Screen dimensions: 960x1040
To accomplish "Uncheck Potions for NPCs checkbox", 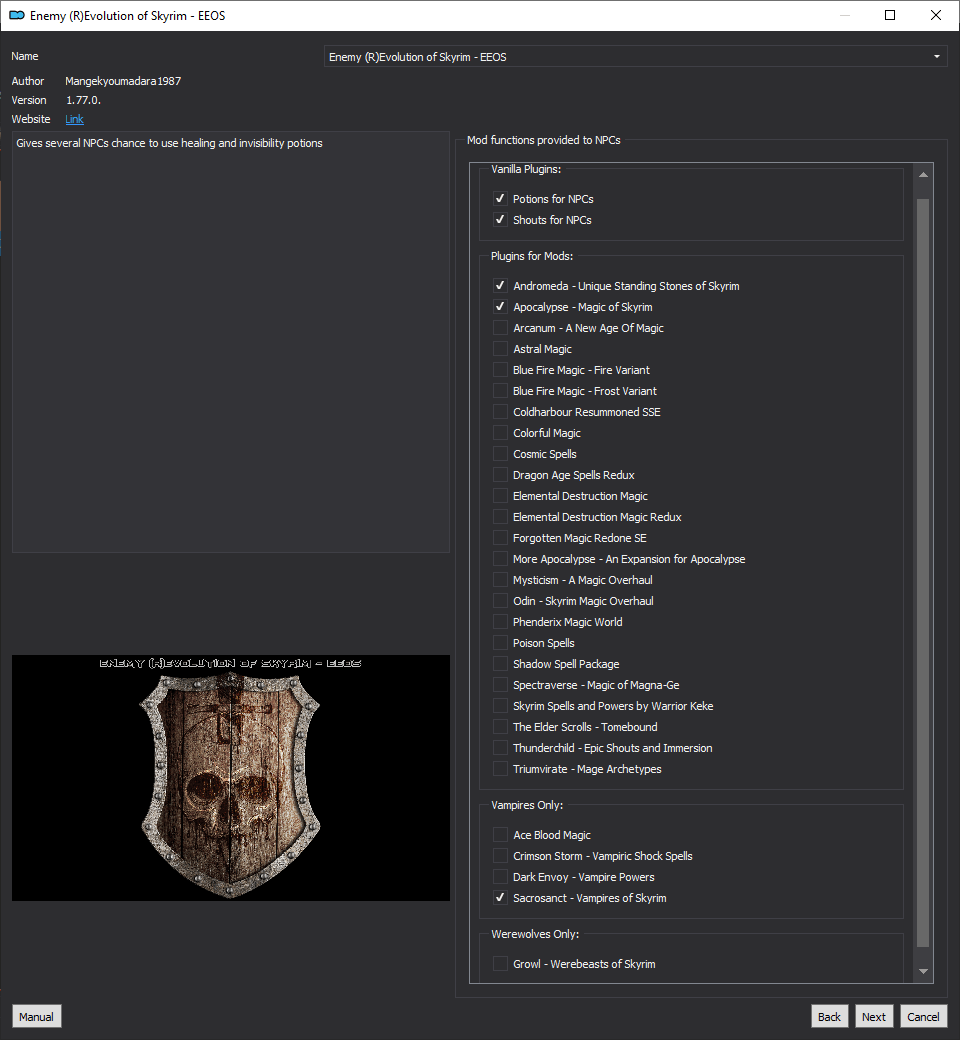I will [x=500, y=198].
